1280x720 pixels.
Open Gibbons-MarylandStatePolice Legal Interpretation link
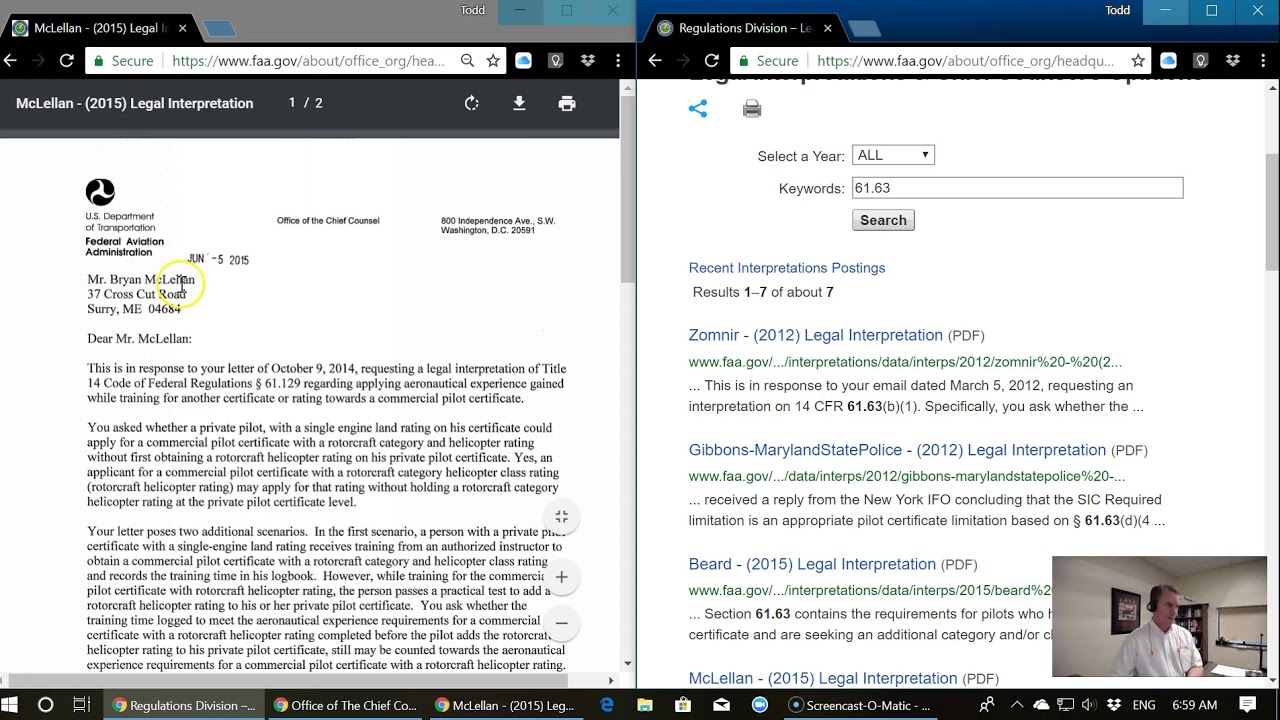pos(897,450)
